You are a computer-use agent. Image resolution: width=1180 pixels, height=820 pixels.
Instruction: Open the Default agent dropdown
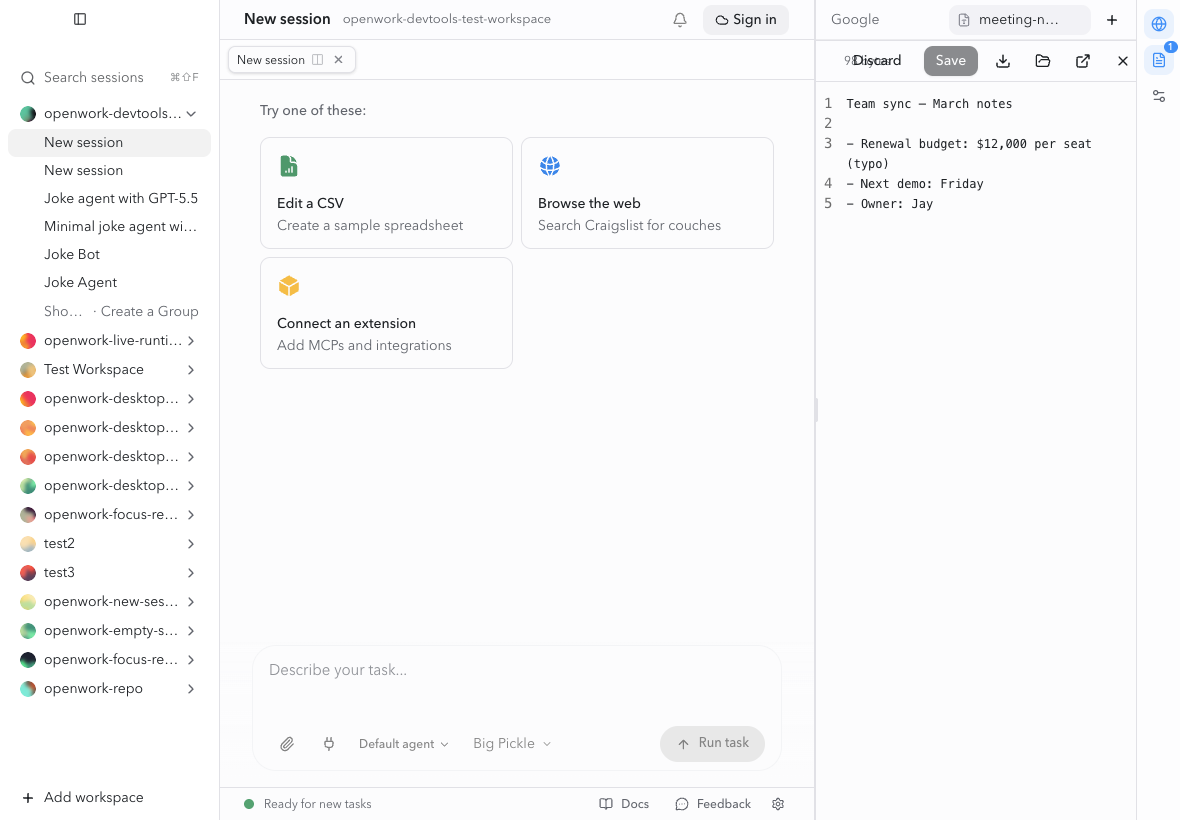(403, 744)
